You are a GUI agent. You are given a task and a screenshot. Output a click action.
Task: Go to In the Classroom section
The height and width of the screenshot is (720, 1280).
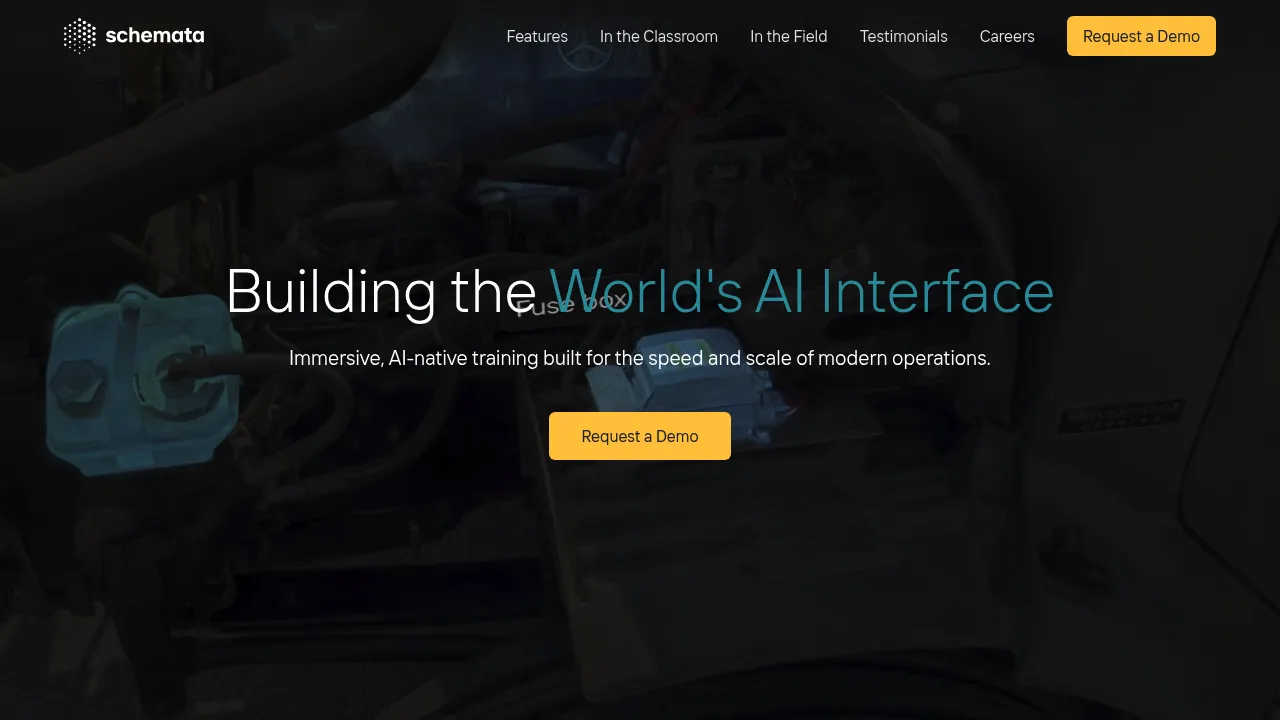coord(659,36)
